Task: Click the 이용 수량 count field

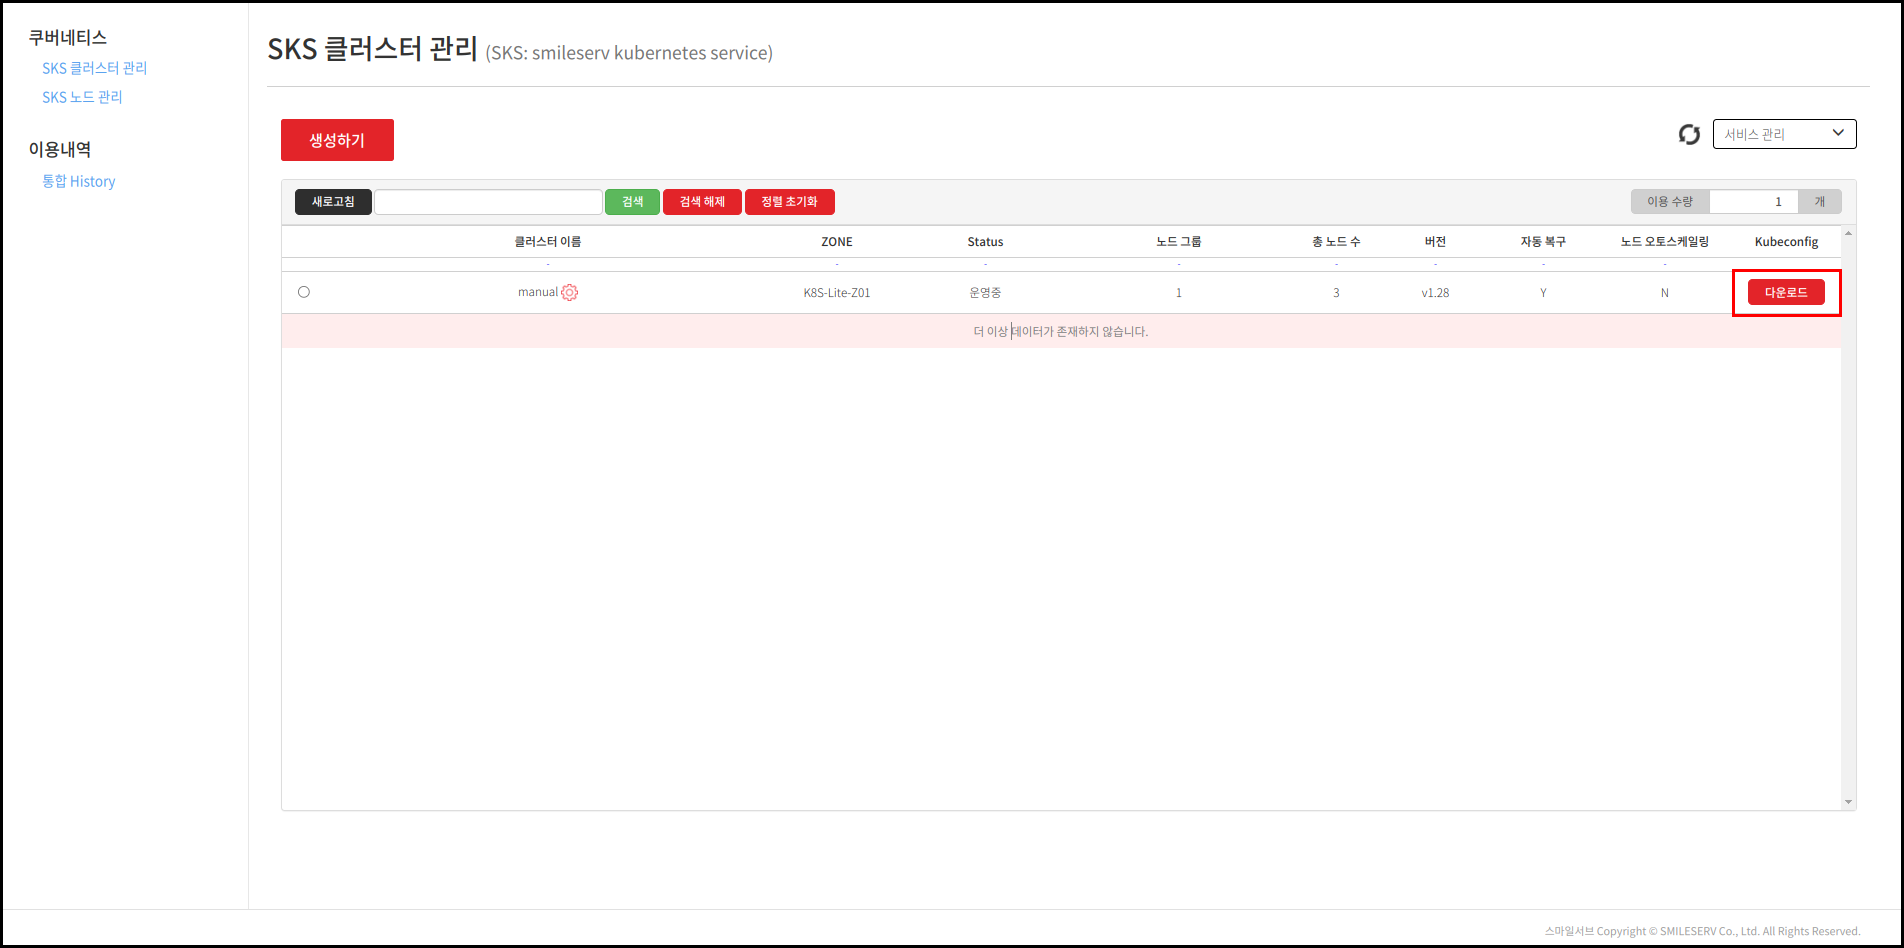Action: click(x=1753, y=202)
